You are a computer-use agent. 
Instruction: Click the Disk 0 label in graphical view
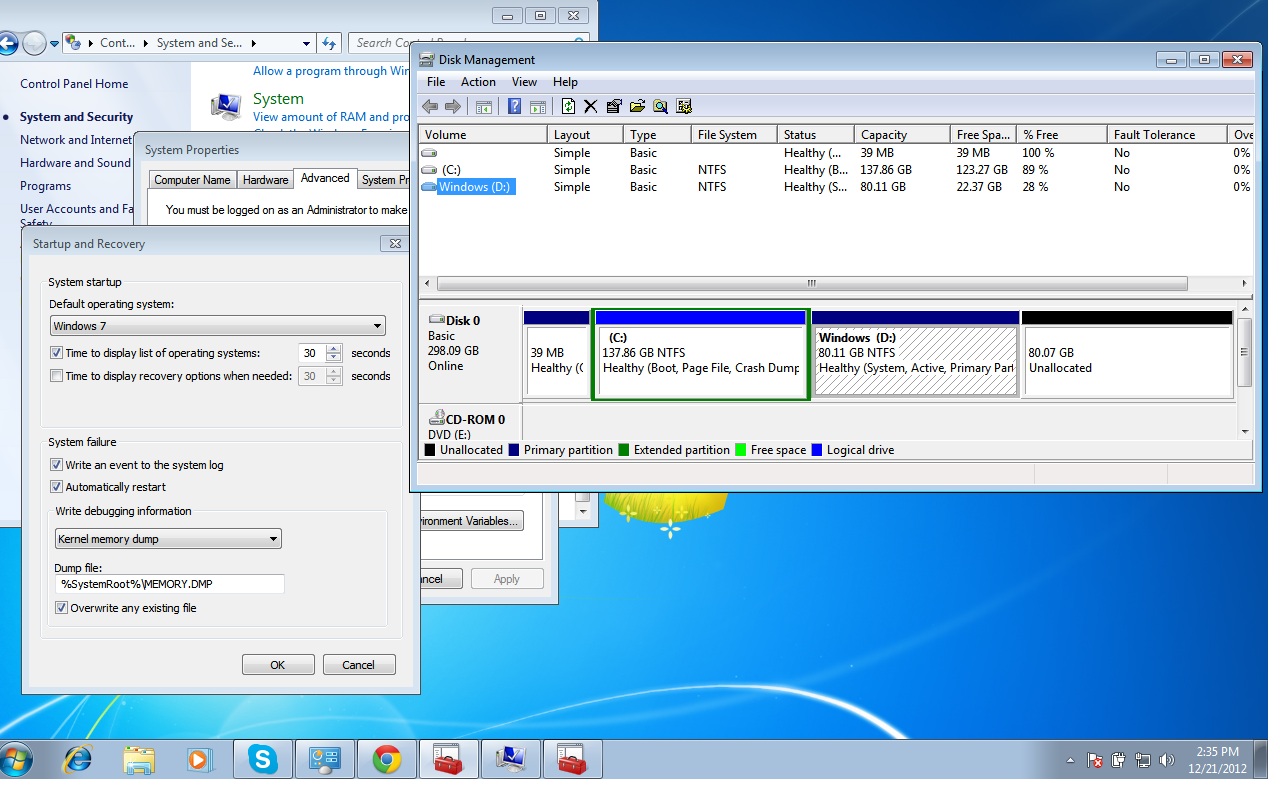click(462, 321)
